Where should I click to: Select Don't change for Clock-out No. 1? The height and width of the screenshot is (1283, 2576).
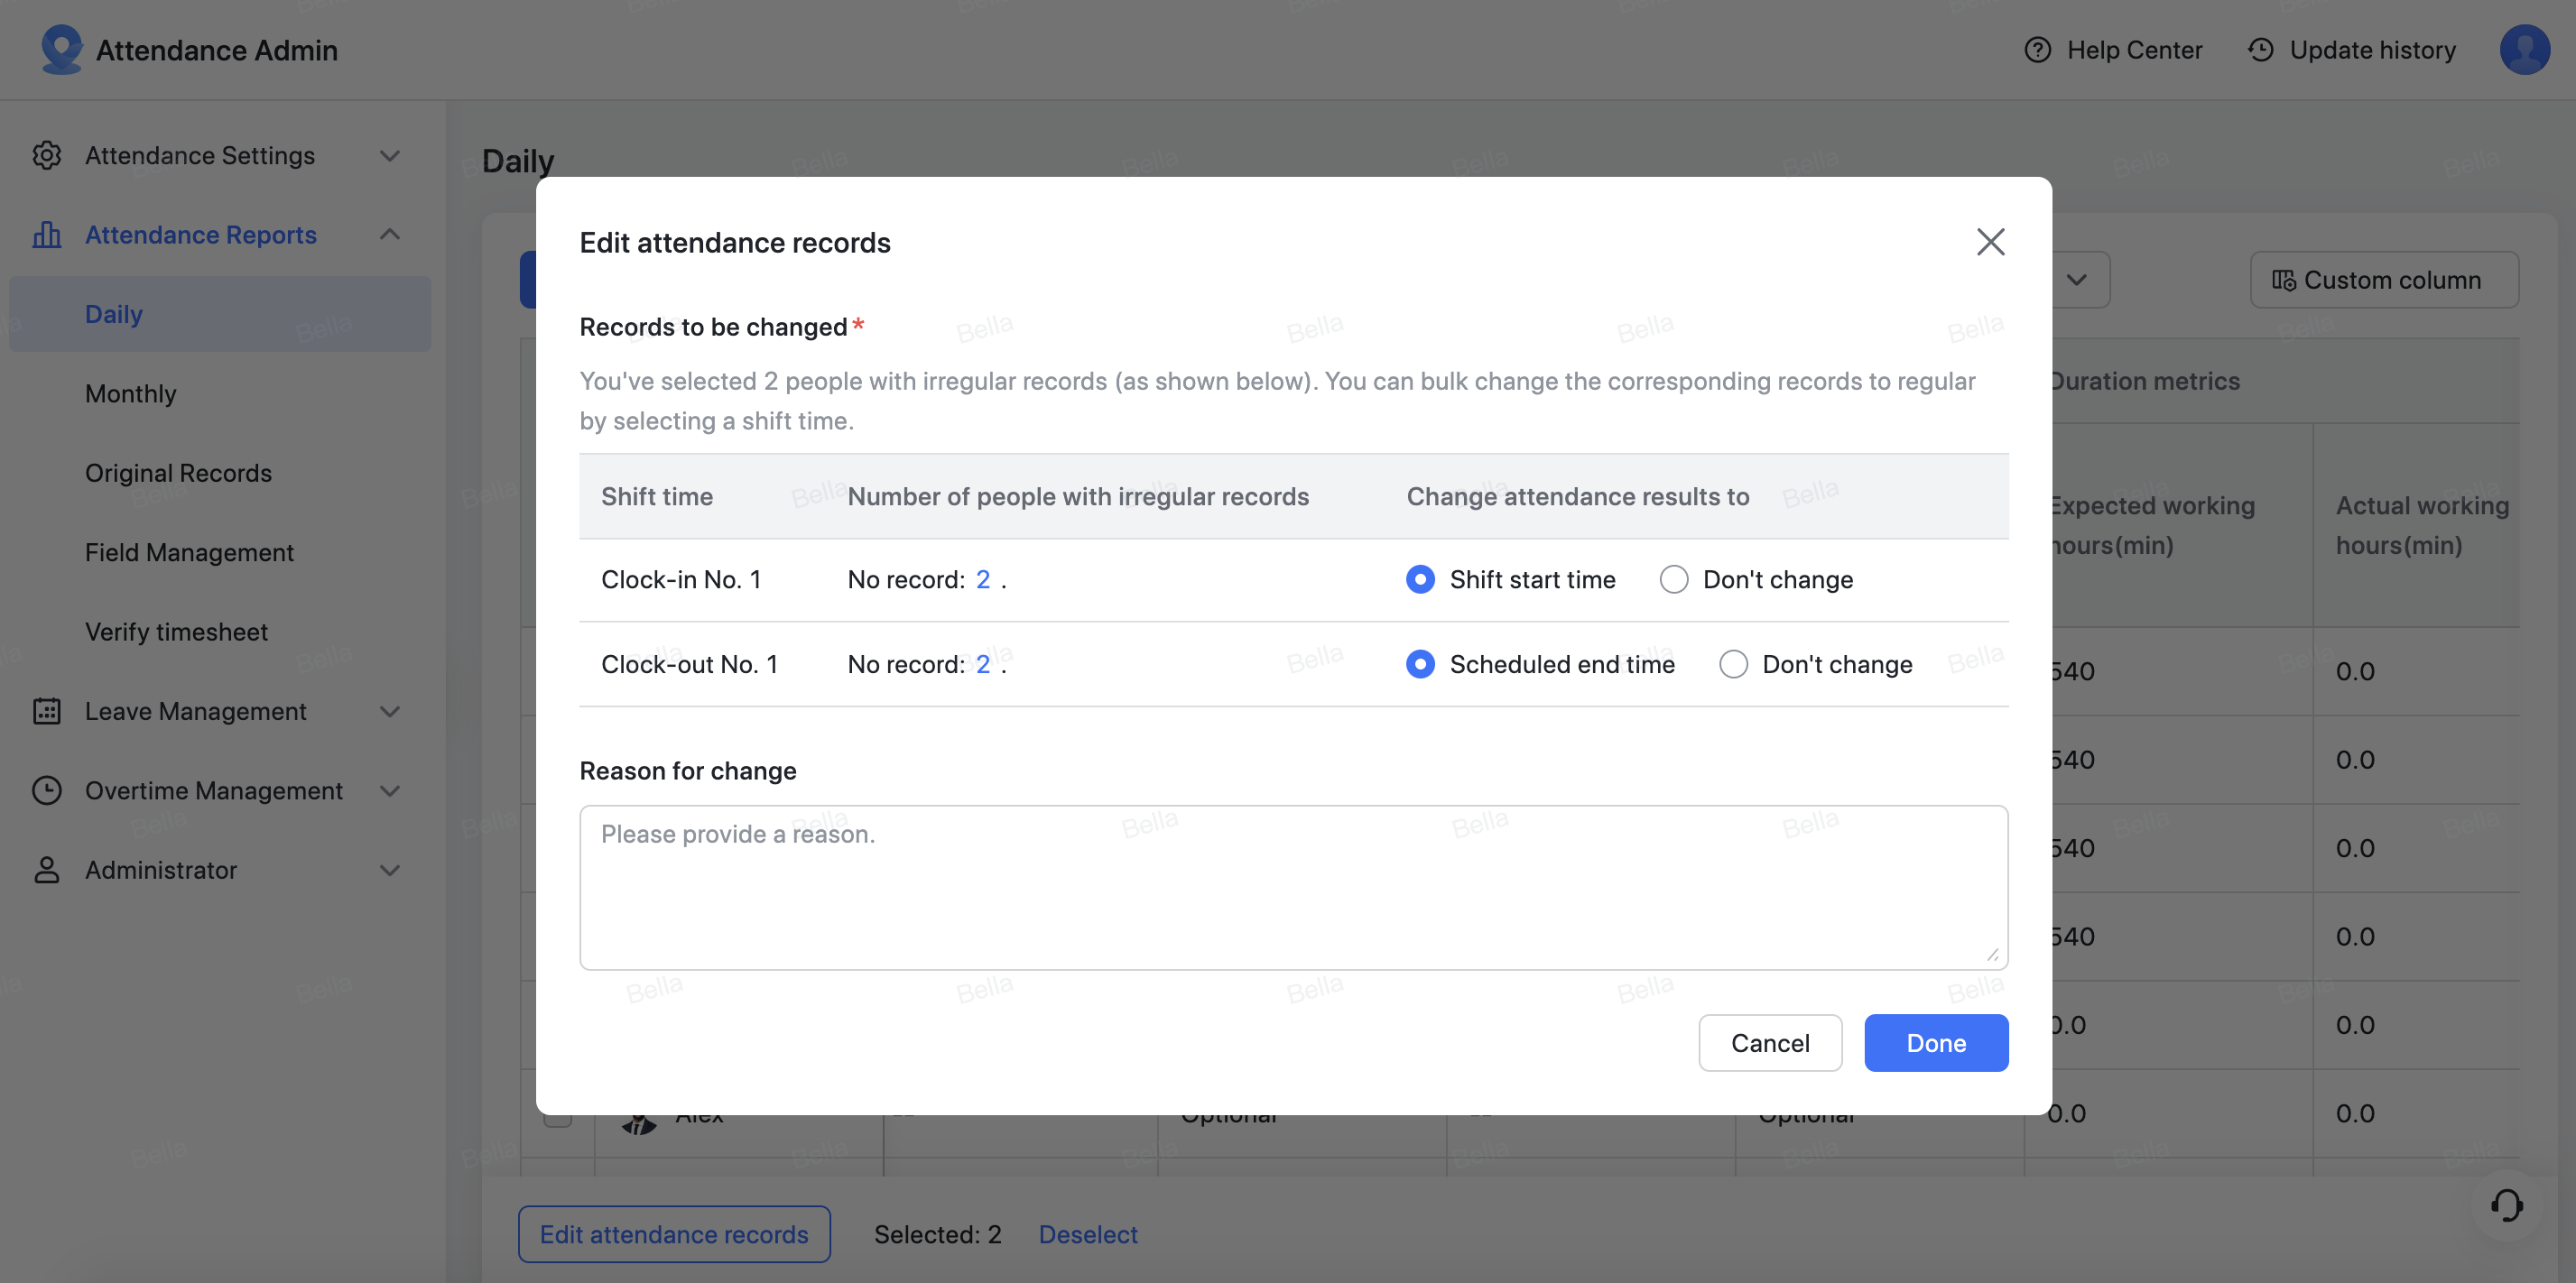pos(1733,664)
